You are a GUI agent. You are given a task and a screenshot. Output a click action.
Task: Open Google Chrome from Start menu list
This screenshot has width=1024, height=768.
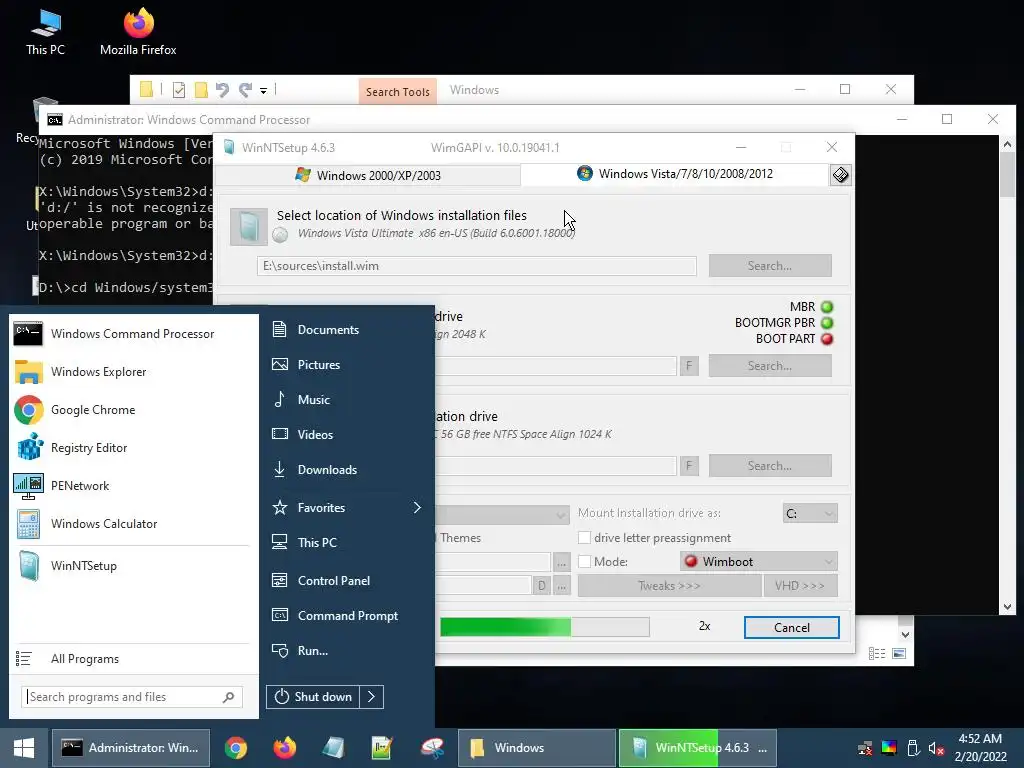click(133, 409)
